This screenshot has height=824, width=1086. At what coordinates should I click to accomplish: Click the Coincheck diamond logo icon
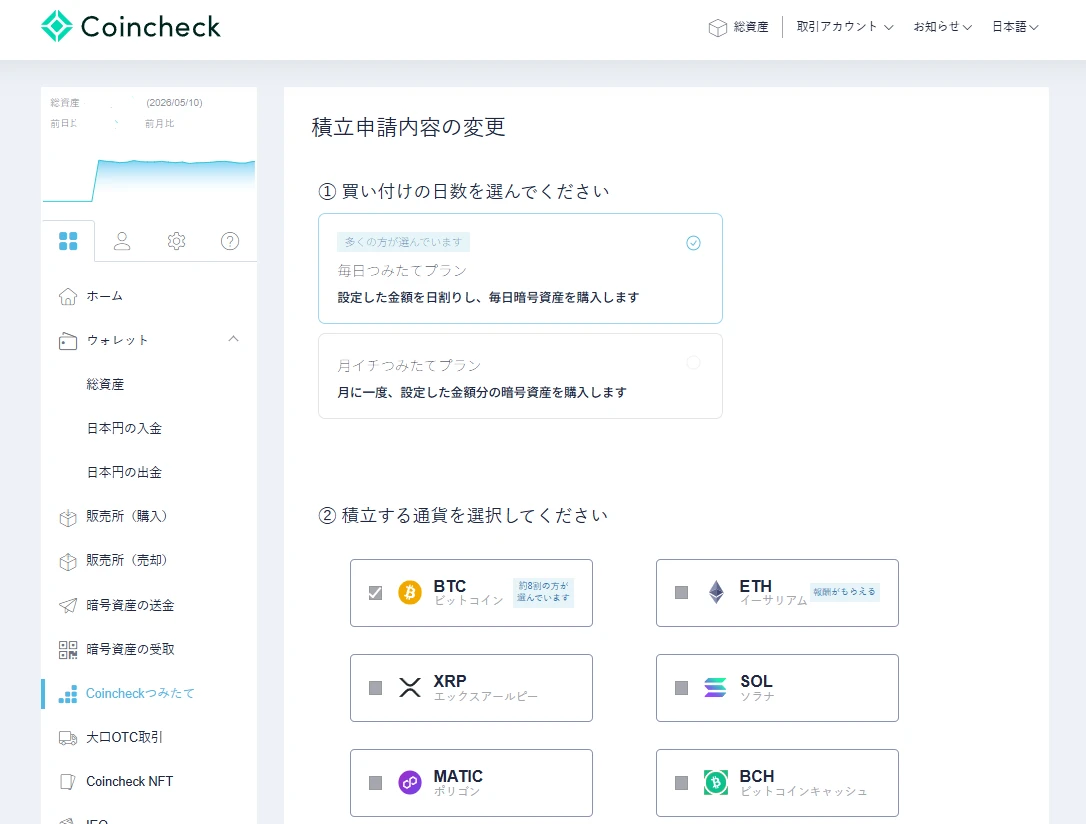57,26
